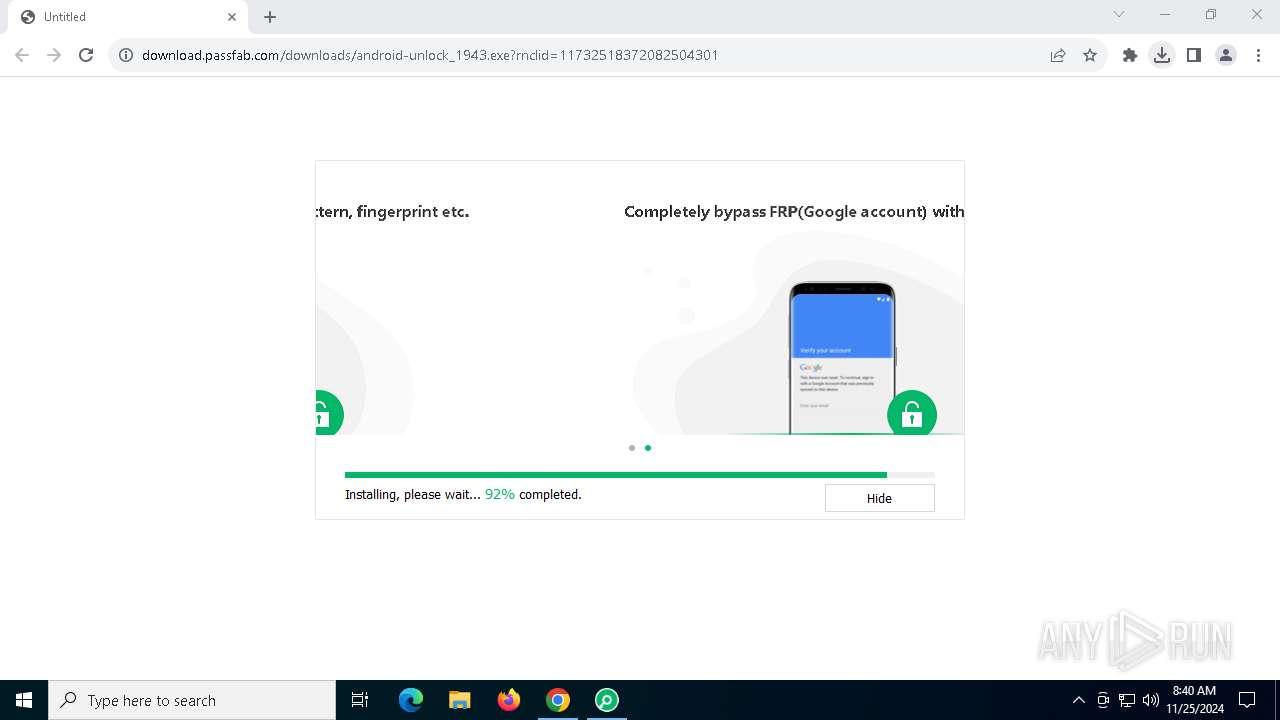The width and height of the screenshot is (1280, 720).
Task: Open volume control tray icon
Action: coord(1151,700)
